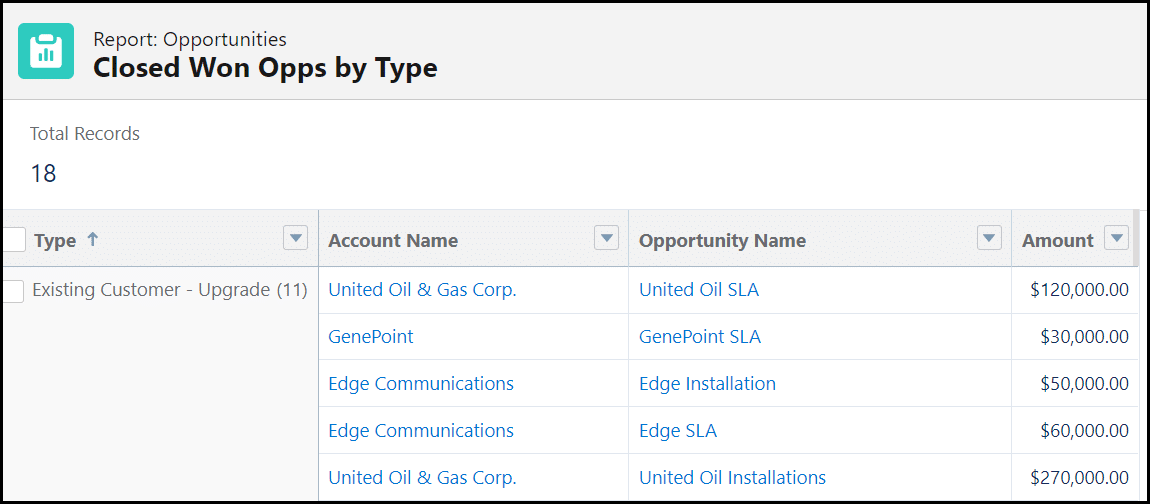Open Edge Communications account for Edge Installation
1150x504 pixels.
(421, 384)
